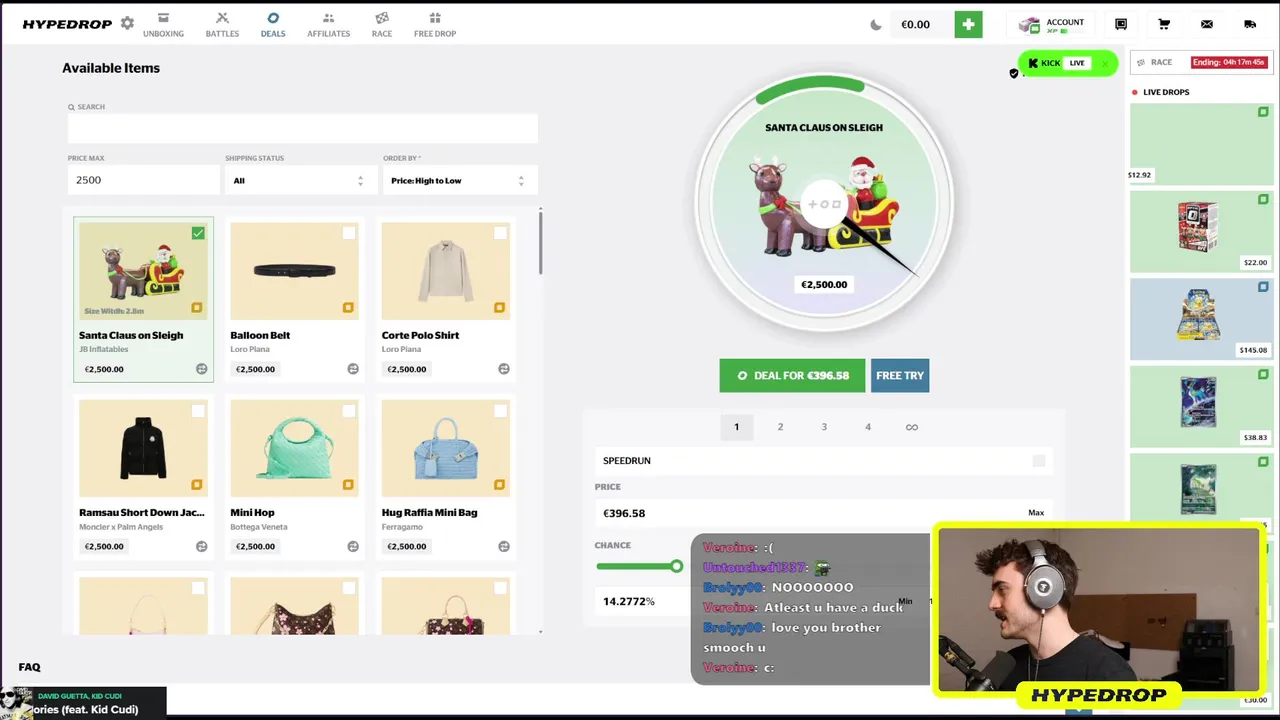Click Deal for €396.58 button
Screen dimensions: 1280x720
point(792,375)
